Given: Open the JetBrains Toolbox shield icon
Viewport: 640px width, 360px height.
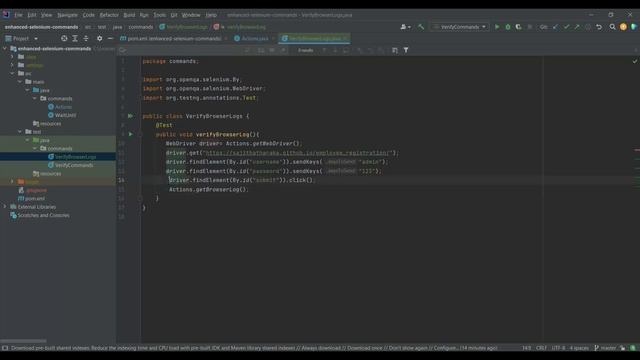Looking at the screenshot, I should click(x=633, y=27).
